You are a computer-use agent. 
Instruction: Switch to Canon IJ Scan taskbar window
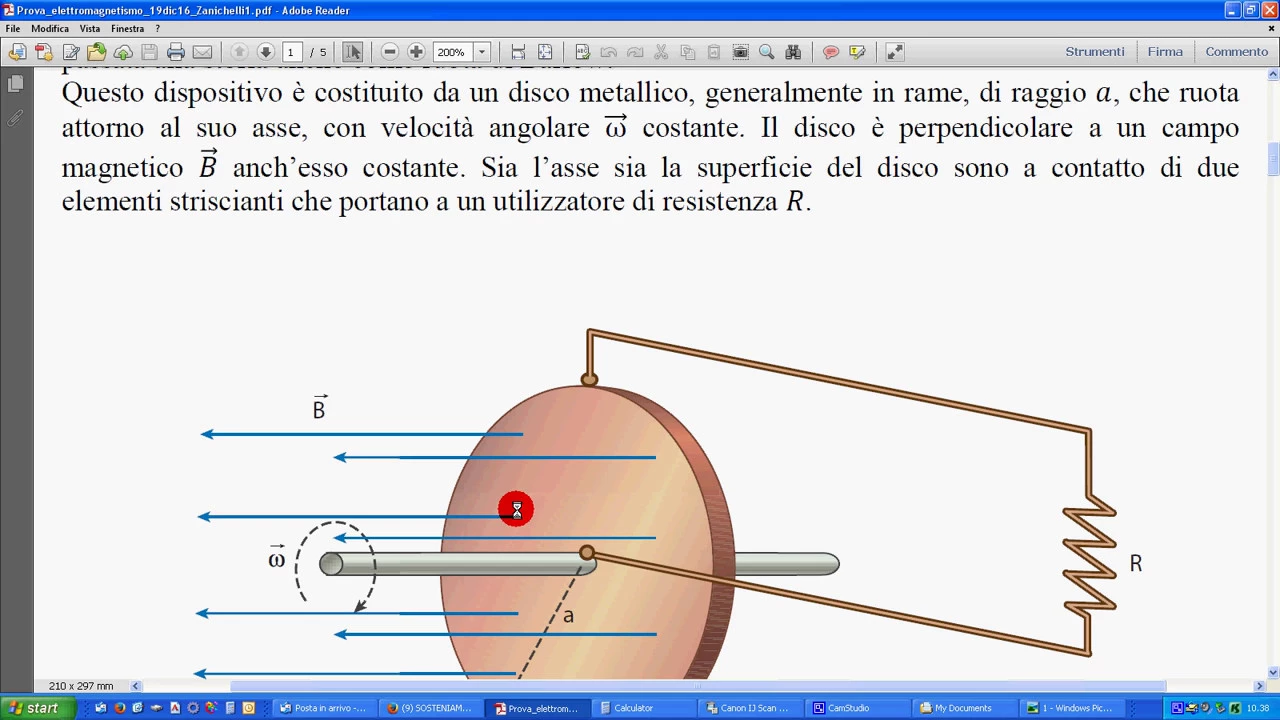(752, 708)
